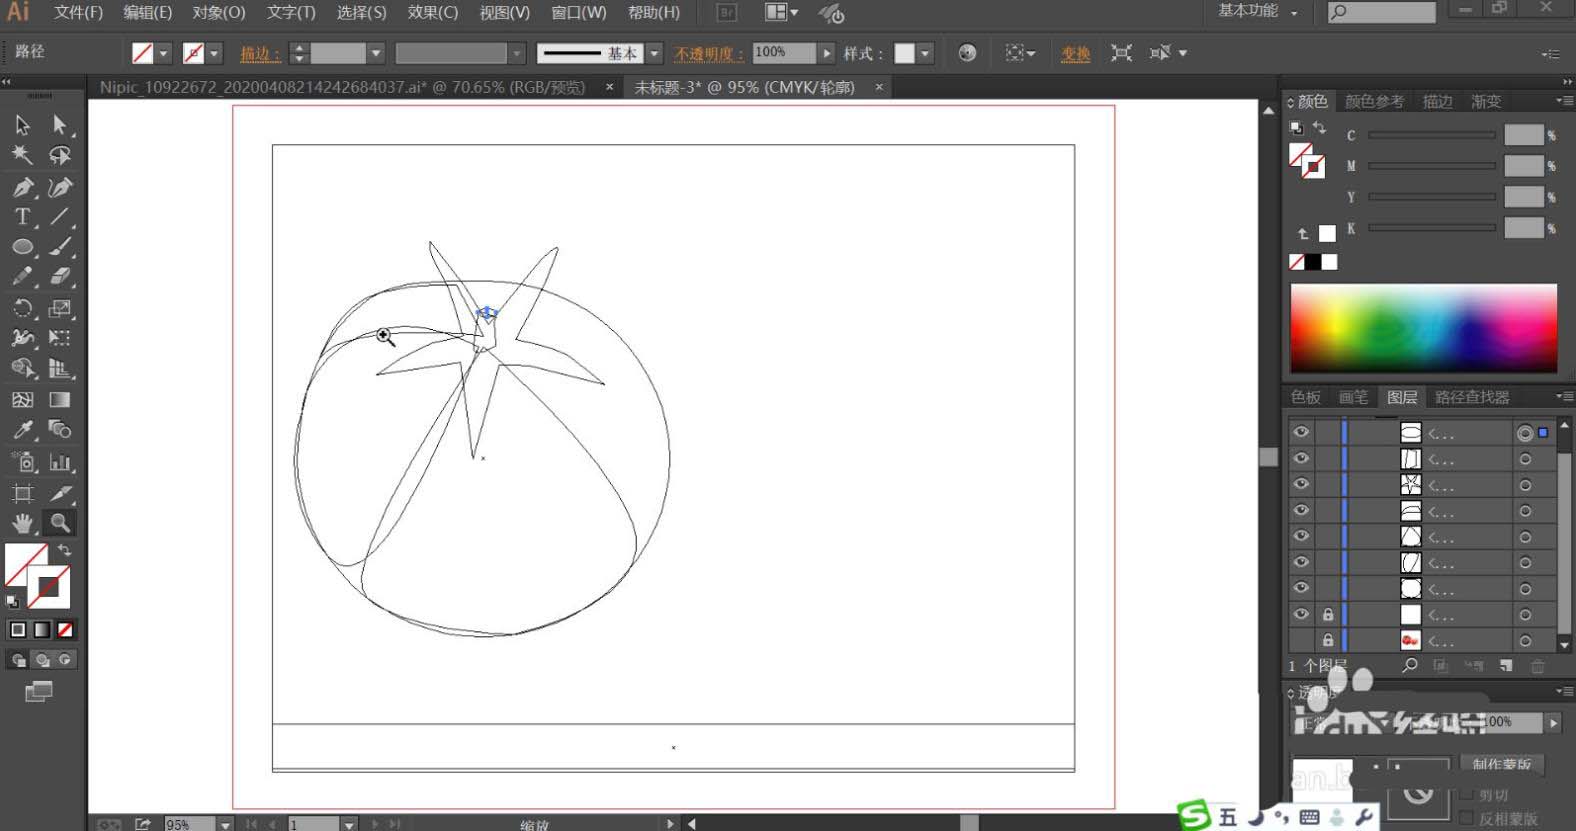This screenshot has width=1576, height=831.
Task: Activate the Hand tool
Action: point(22,523)
